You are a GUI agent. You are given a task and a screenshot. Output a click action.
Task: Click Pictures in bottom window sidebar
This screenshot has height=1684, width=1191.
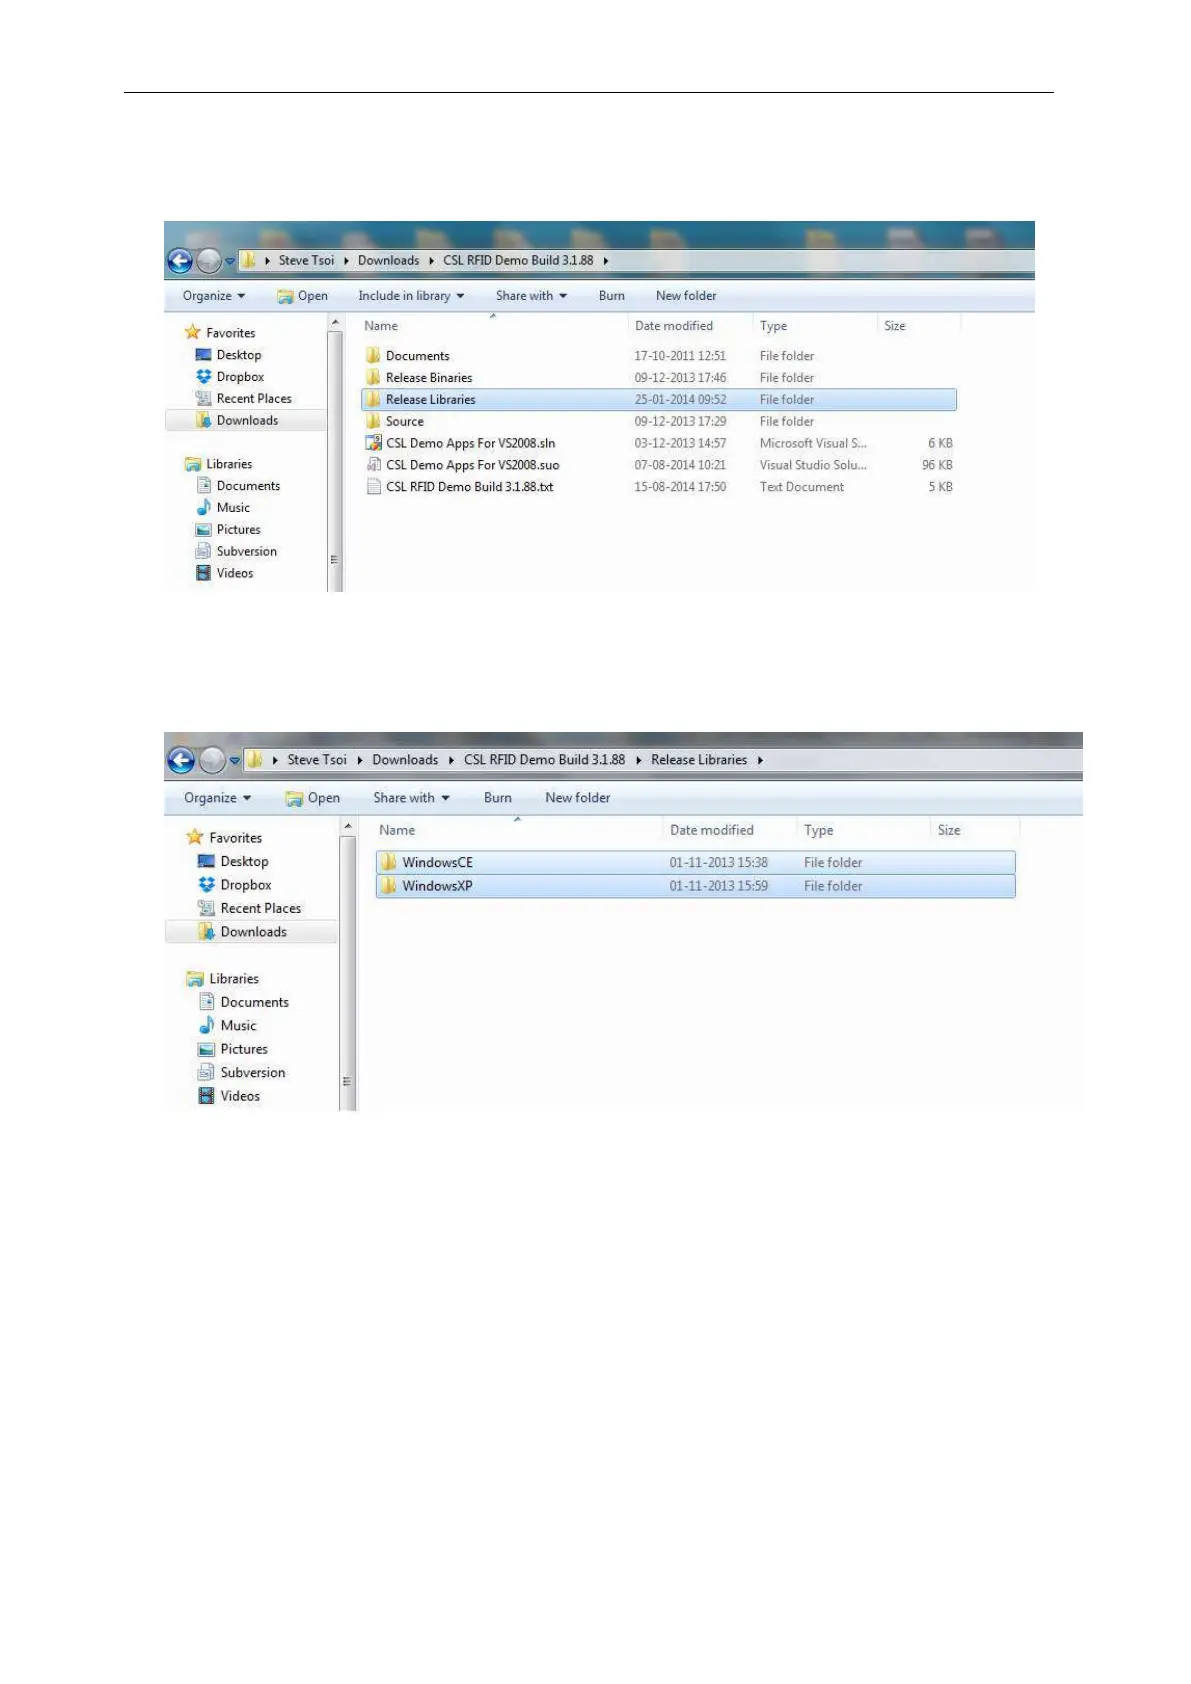233,1050
